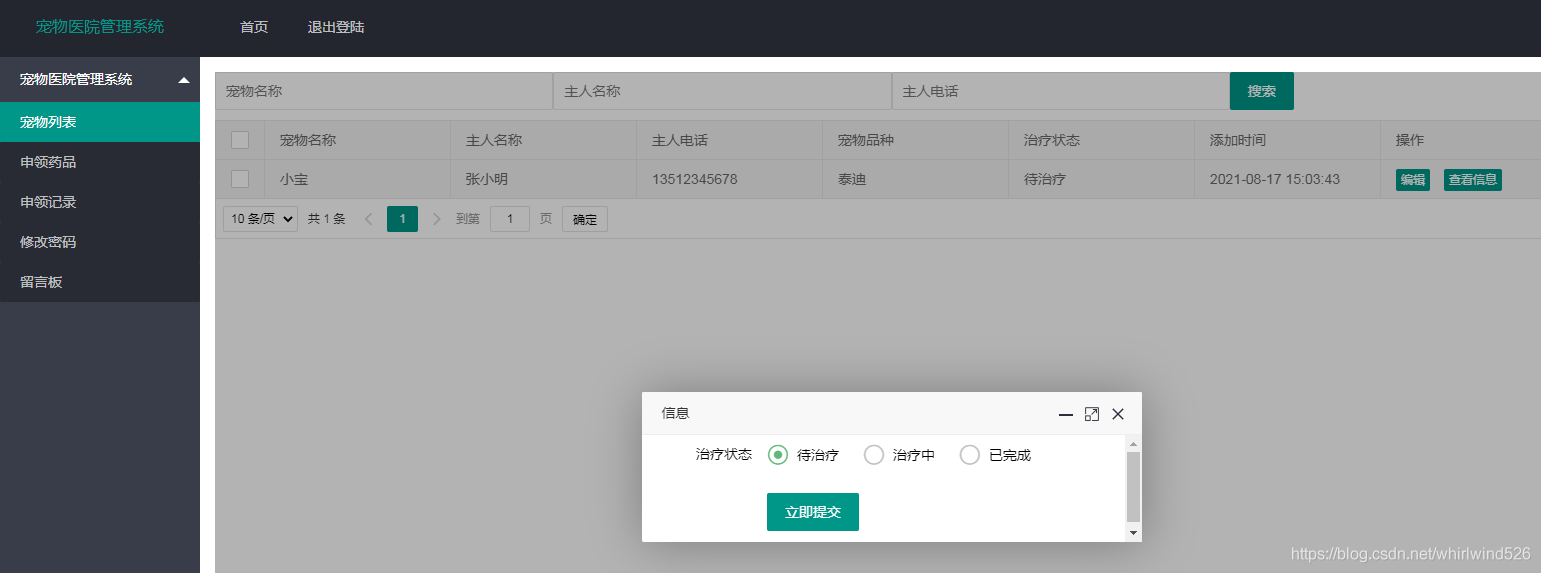Collapse the 宠物医院管理系统 sidebar arrow

[184, 80]
